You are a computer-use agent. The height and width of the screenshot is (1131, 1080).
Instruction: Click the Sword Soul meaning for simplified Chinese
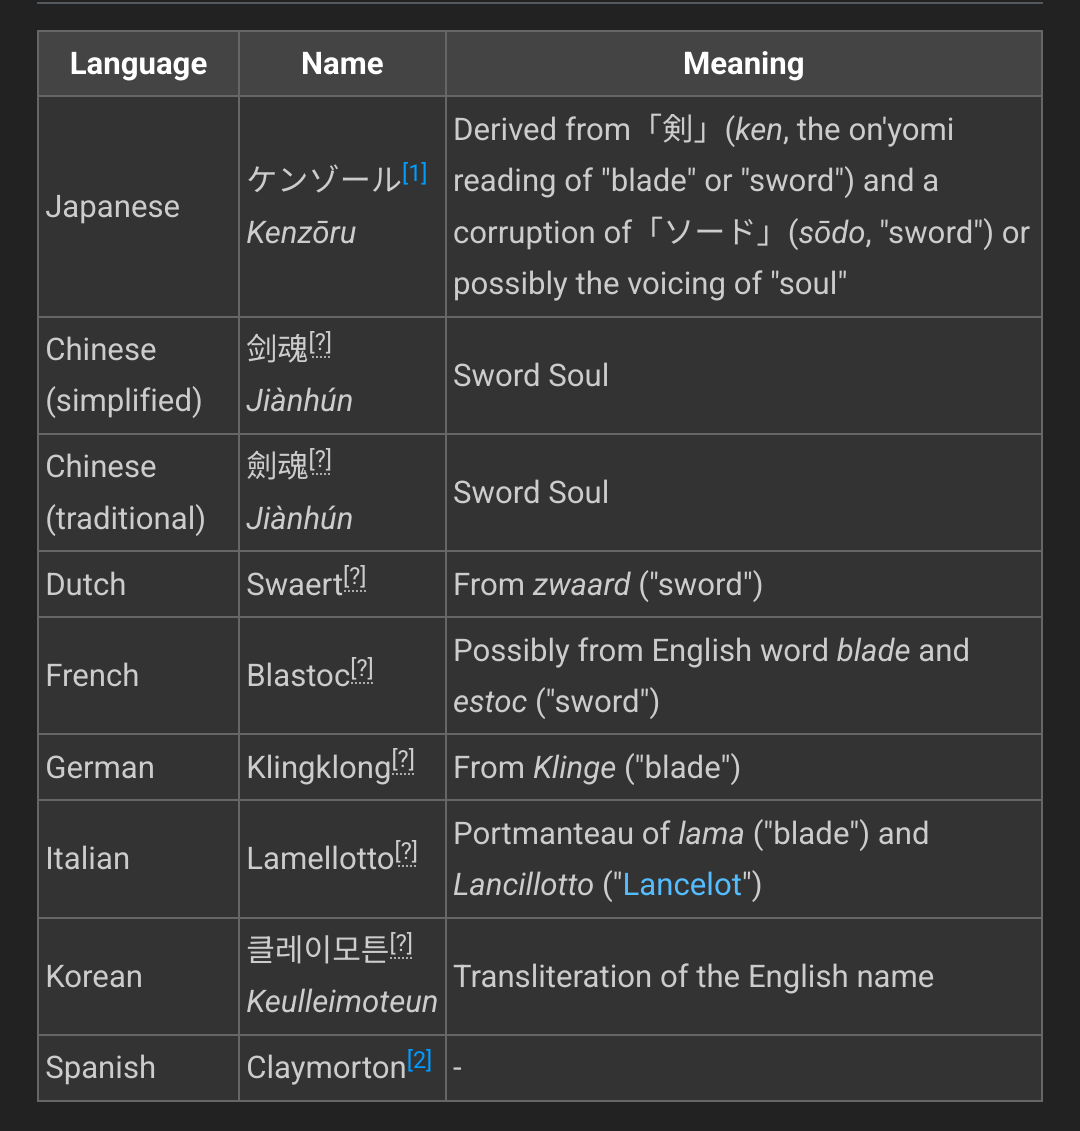tap(531, 376)
